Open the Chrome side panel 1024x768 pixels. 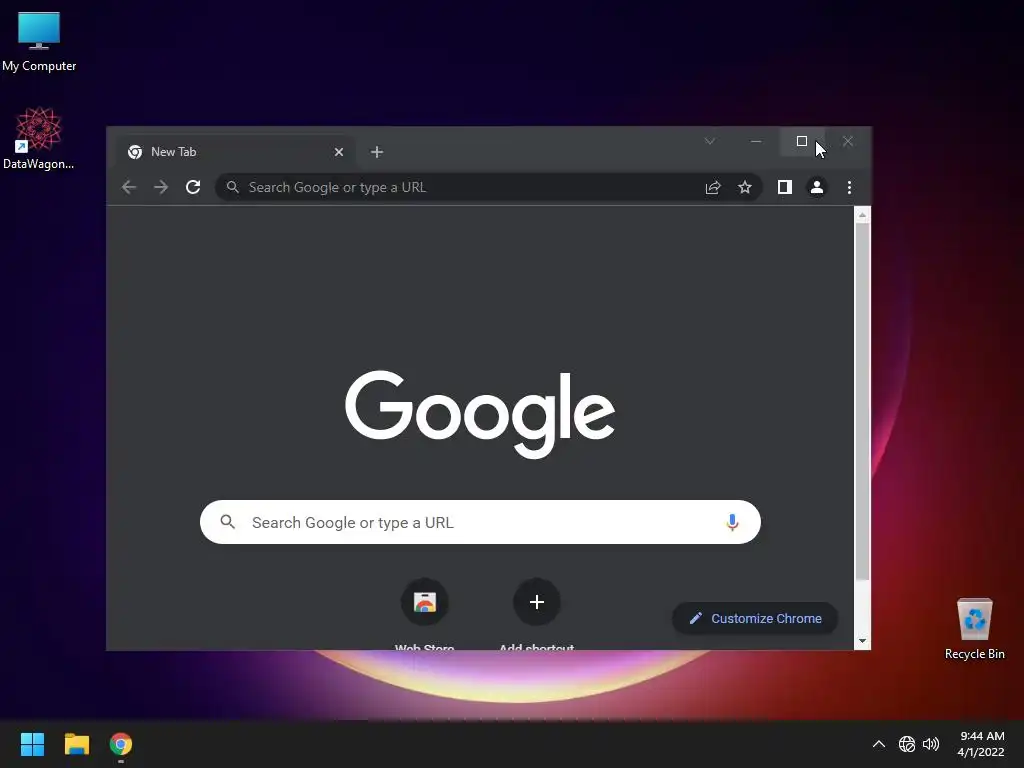(x=784, y=187)
